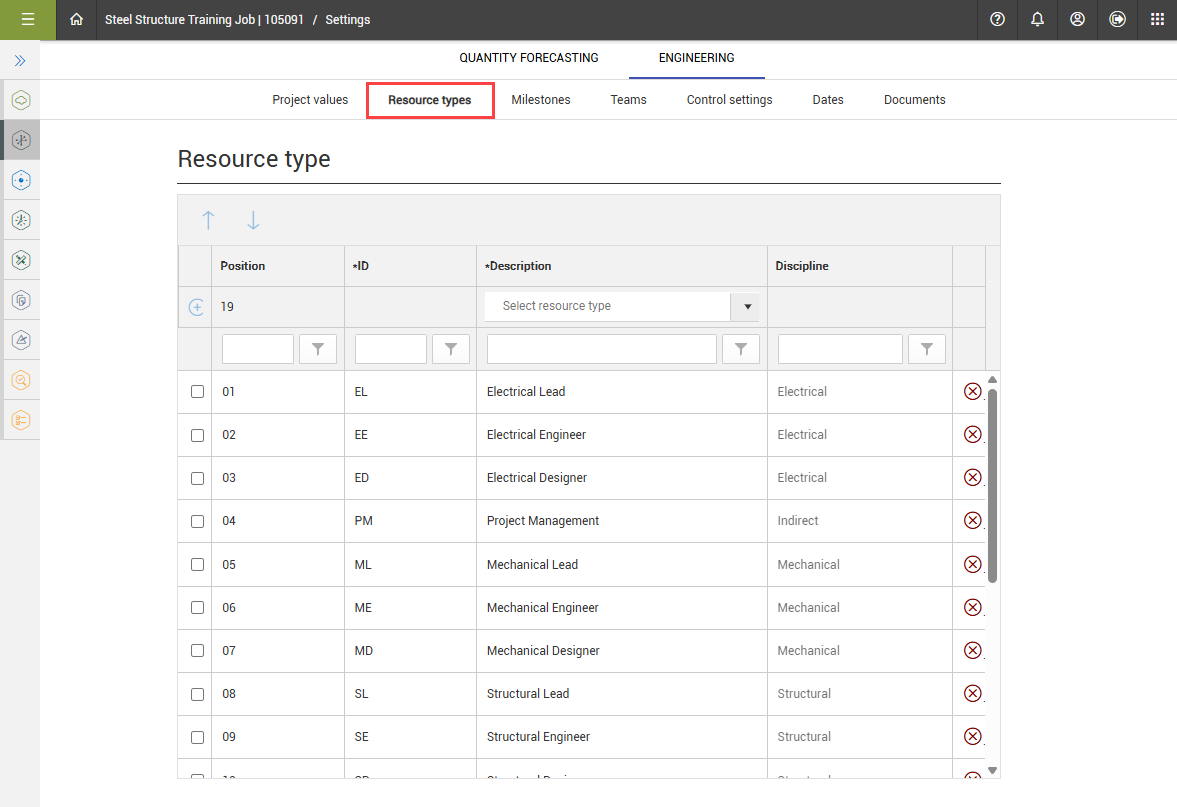Click the home icon in the header
Image resolution: width=1177 pixels, height=807 pixels.
76,20
